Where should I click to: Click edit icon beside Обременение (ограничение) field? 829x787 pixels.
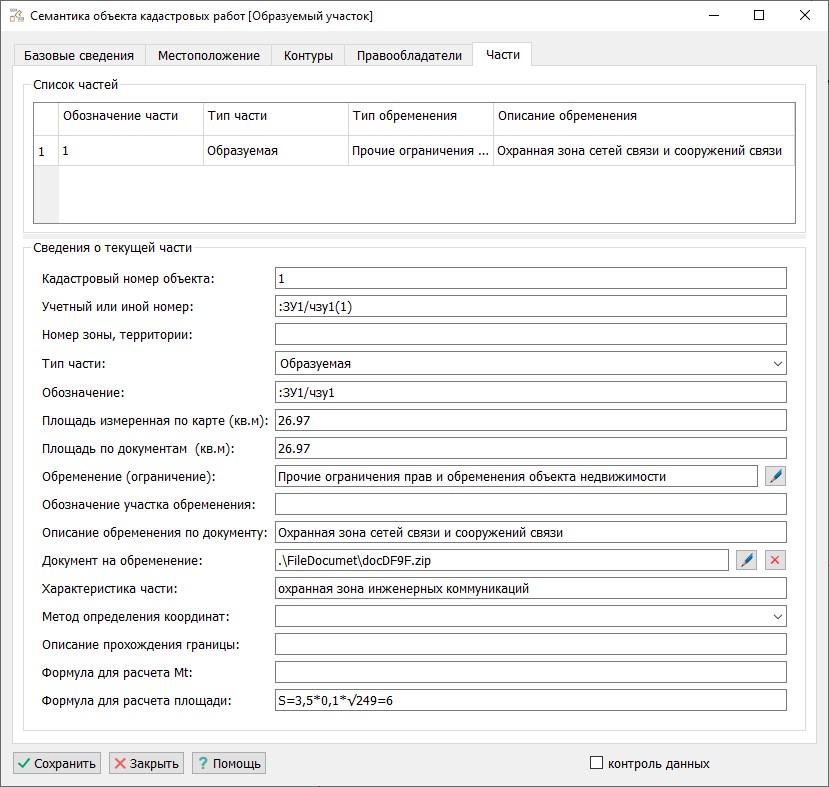(x=775, y=476)
